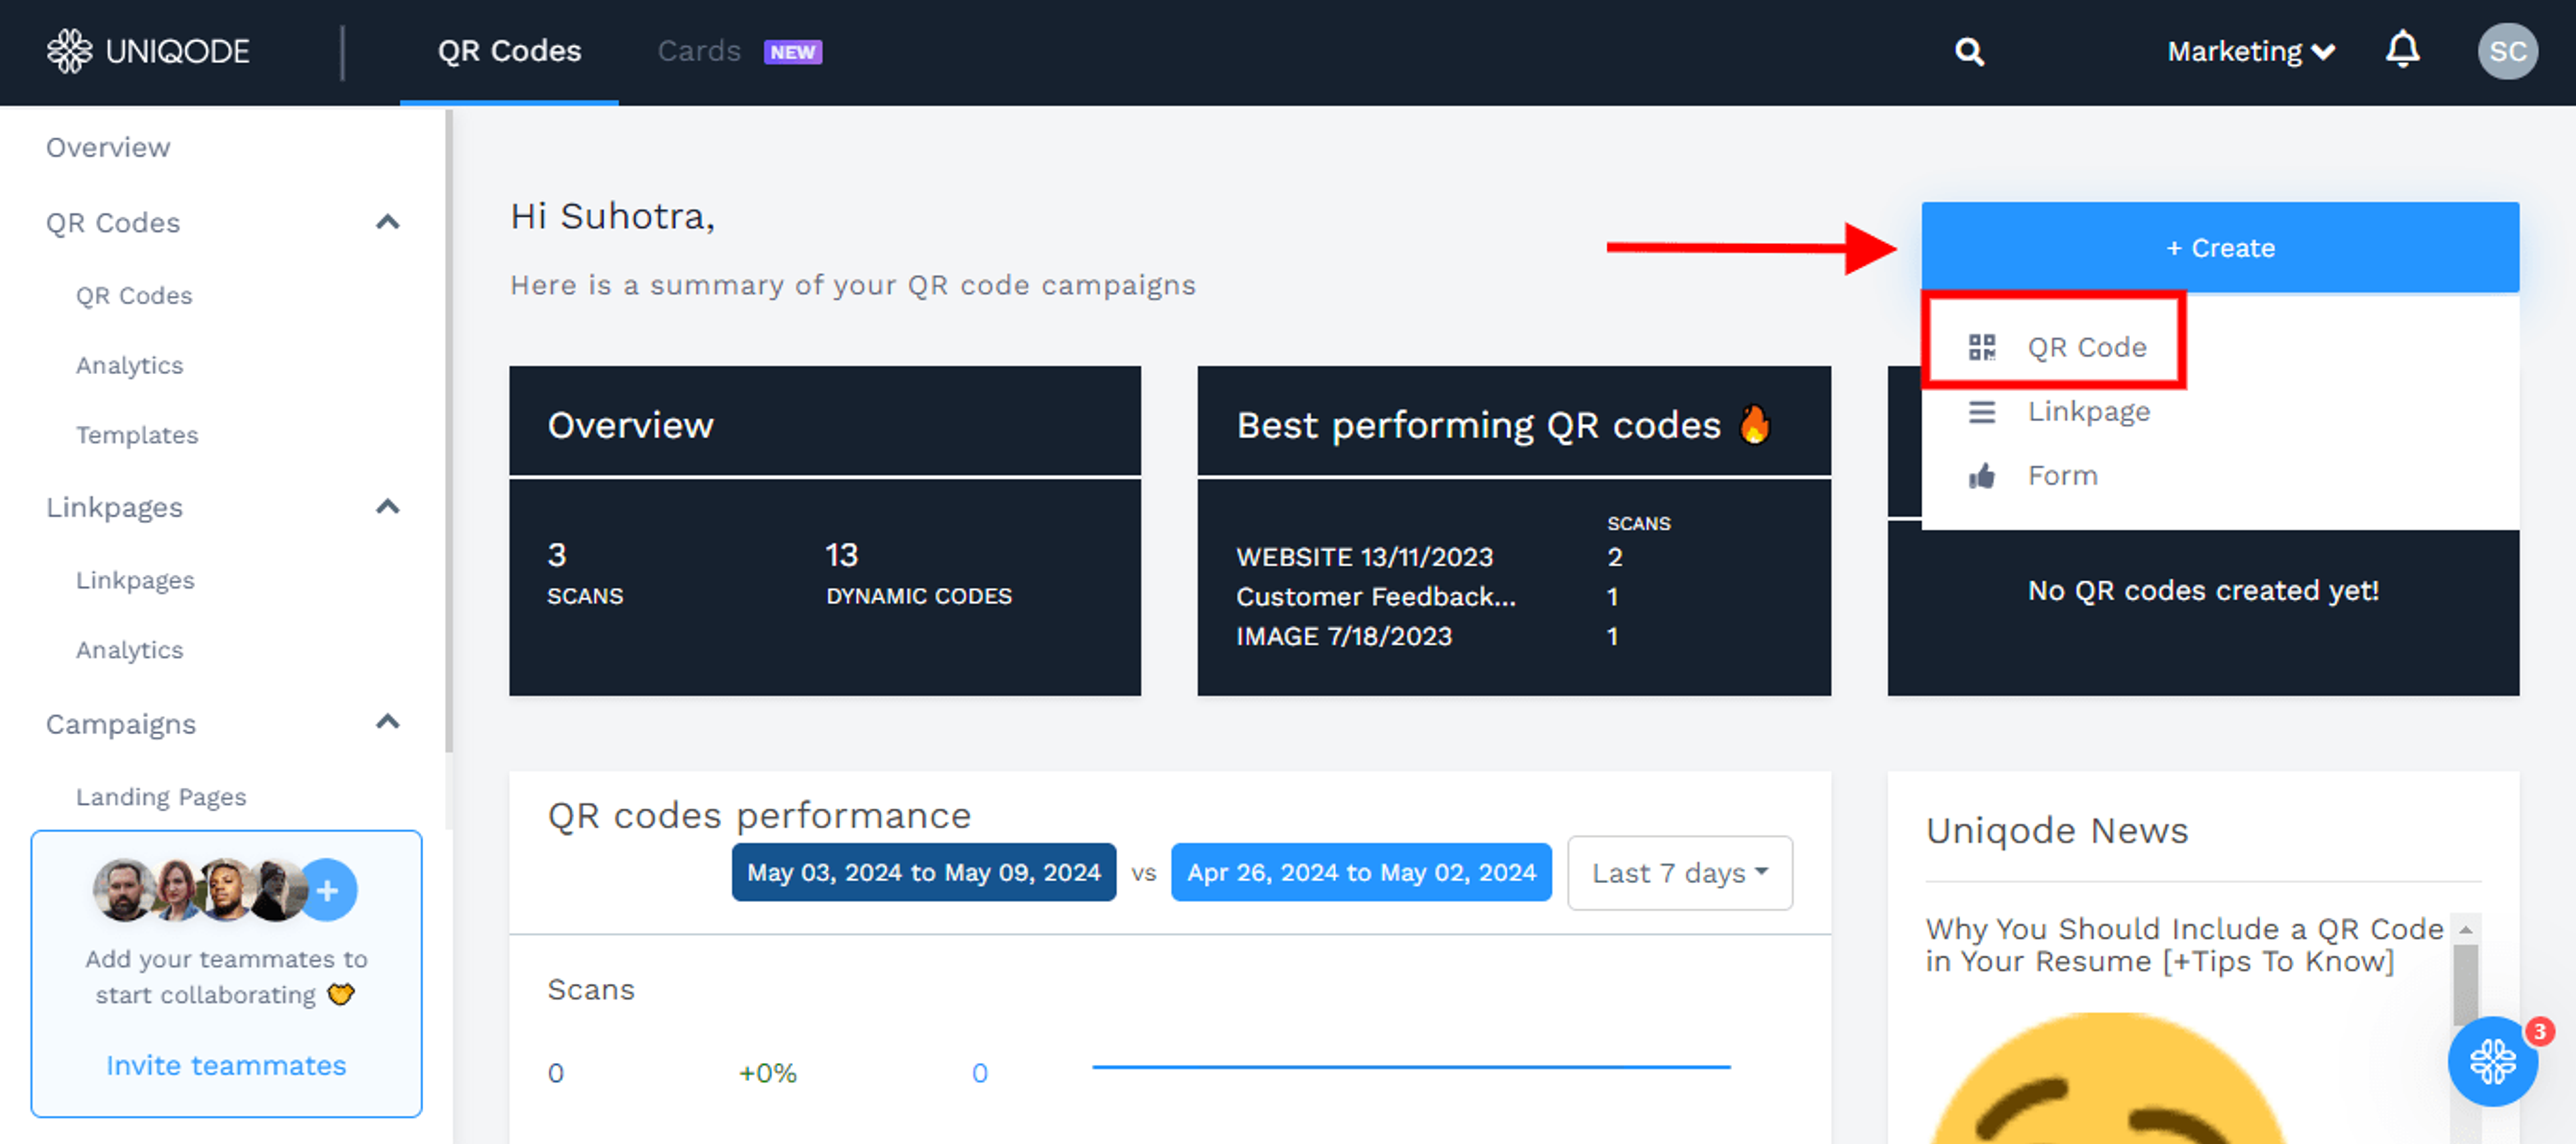Collapse the QR Codes sidebar section
Screen dimensions: 2576x1144
[x=388, y=222]
